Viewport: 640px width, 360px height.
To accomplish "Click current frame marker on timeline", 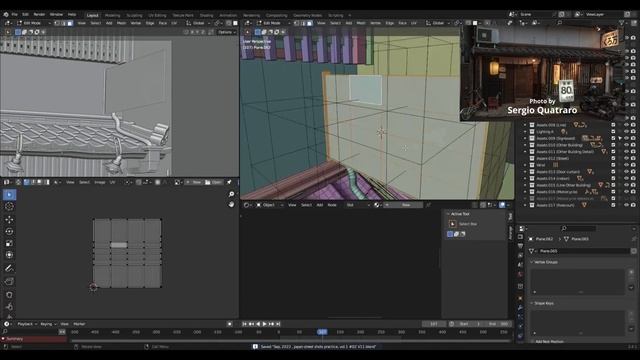I will 322,332.
